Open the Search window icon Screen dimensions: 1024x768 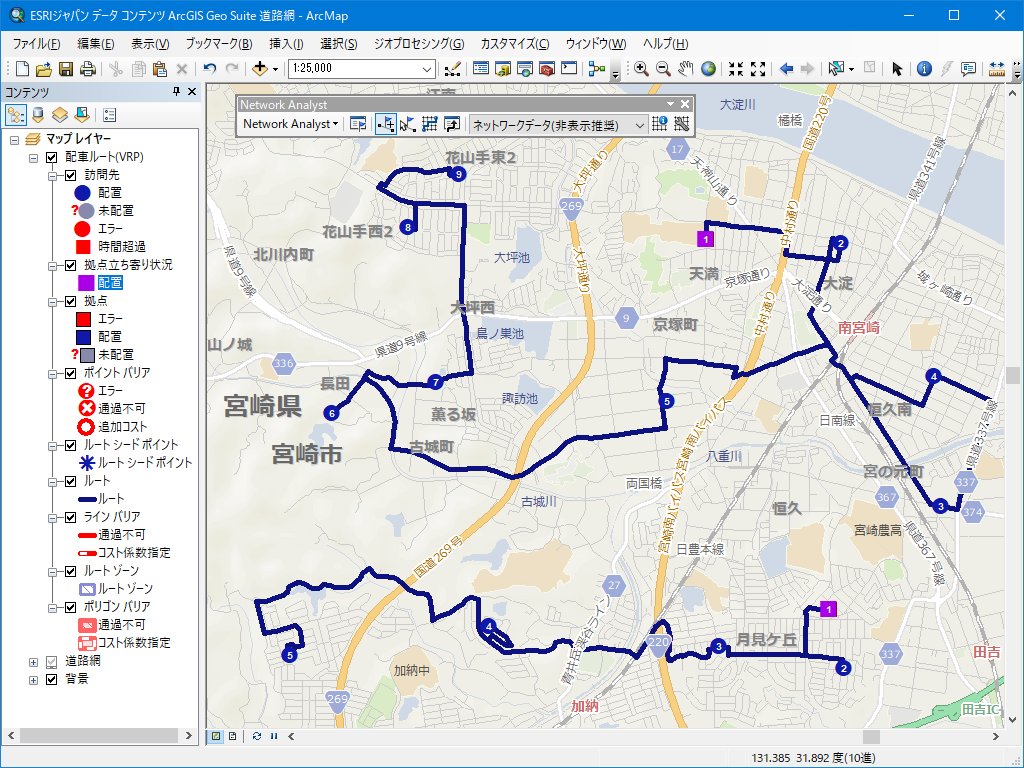pos(525,69)
